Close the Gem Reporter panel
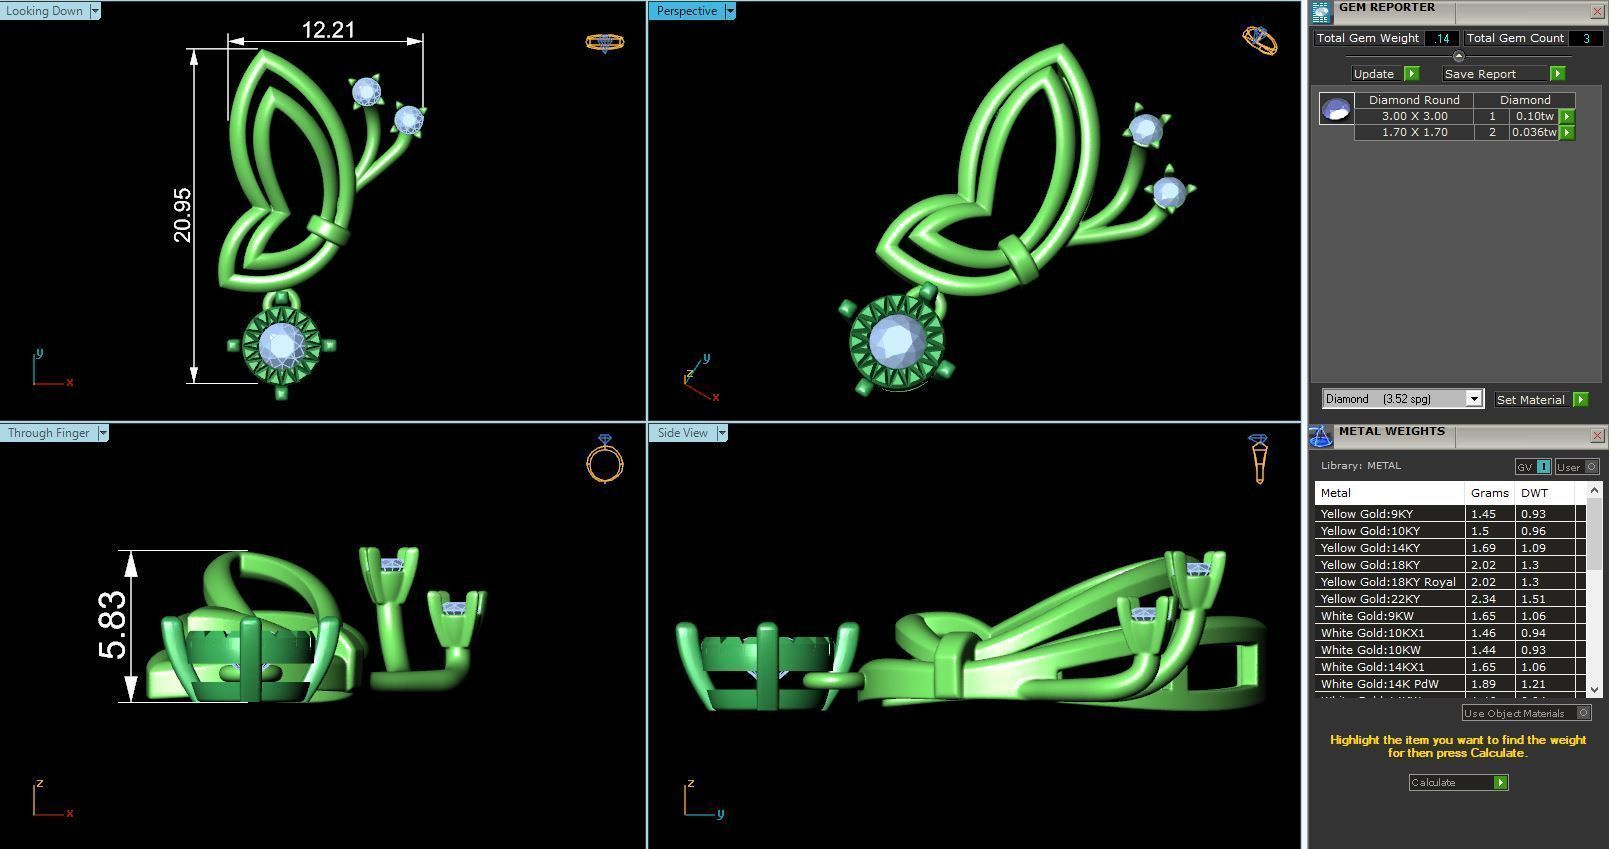This screenshot has height=849, width=1609. (1597, 11)
